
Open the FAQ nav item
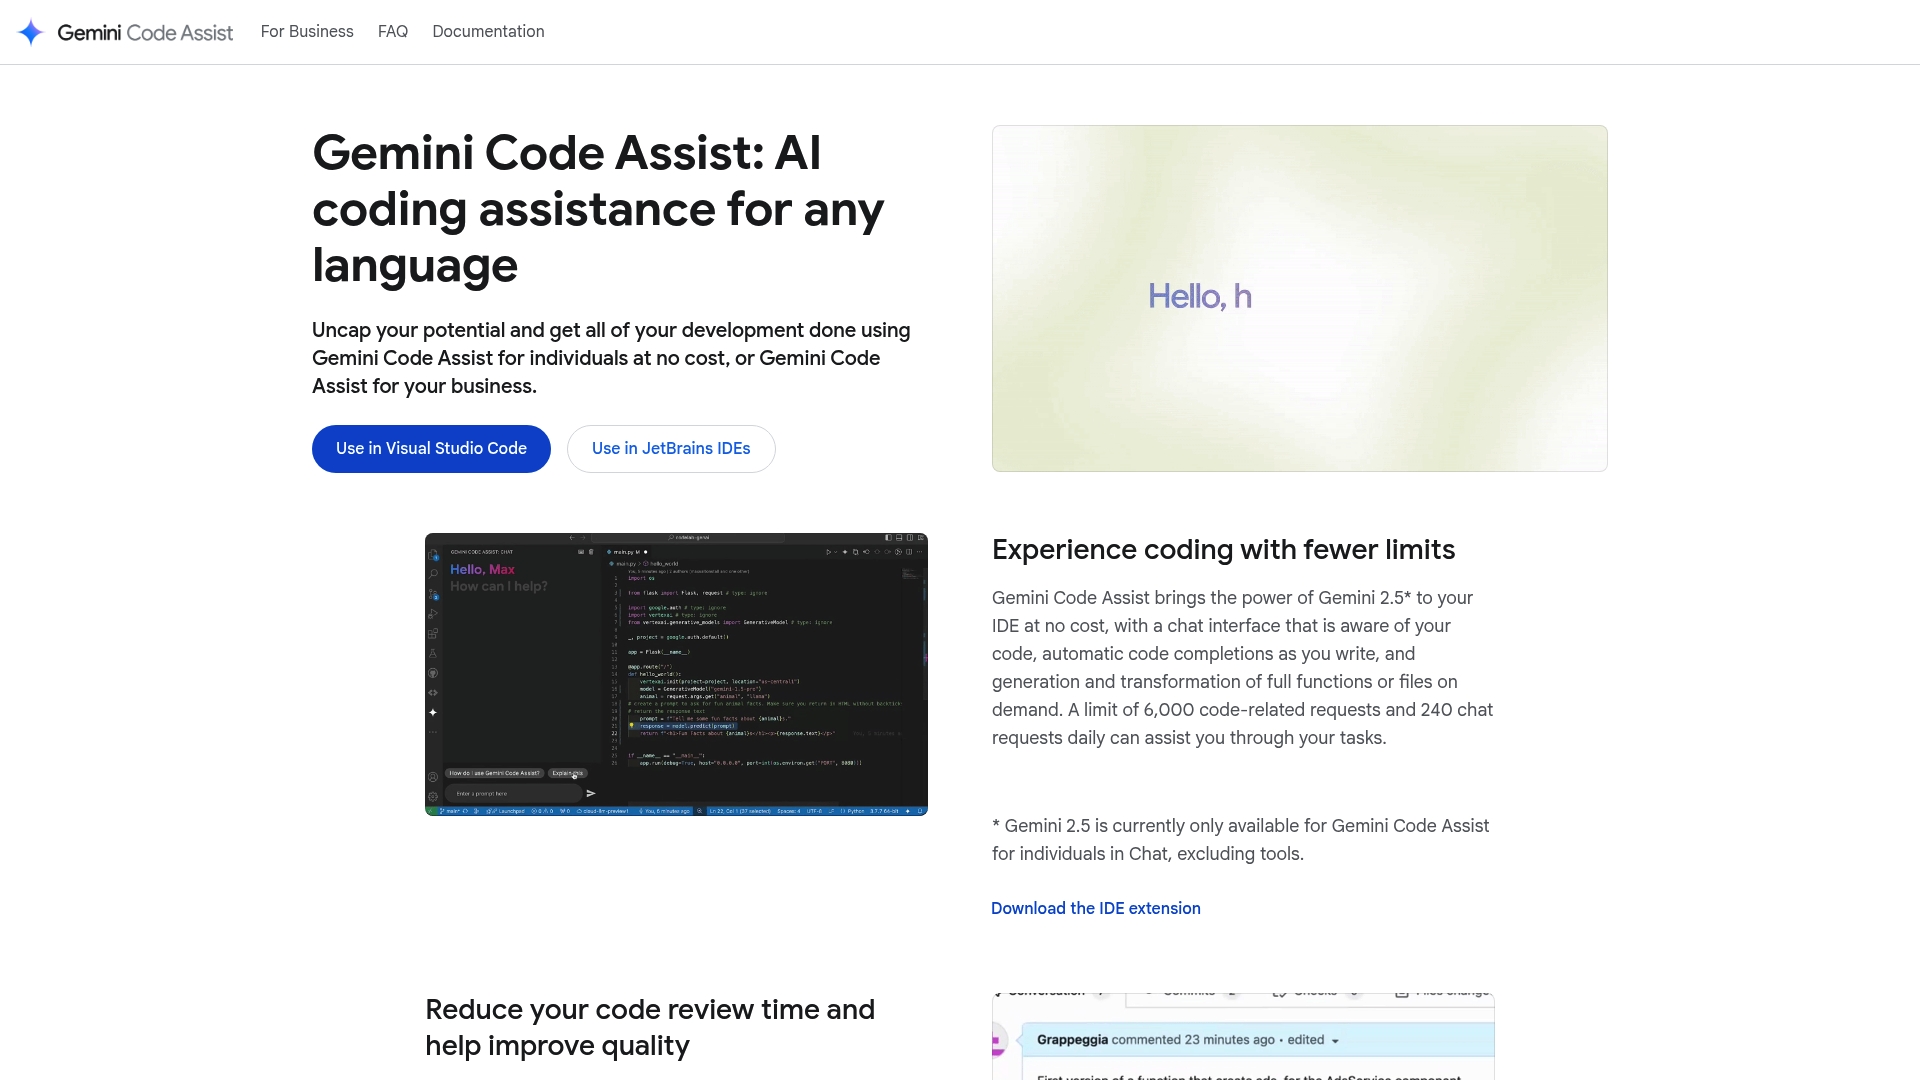point(393,32)
